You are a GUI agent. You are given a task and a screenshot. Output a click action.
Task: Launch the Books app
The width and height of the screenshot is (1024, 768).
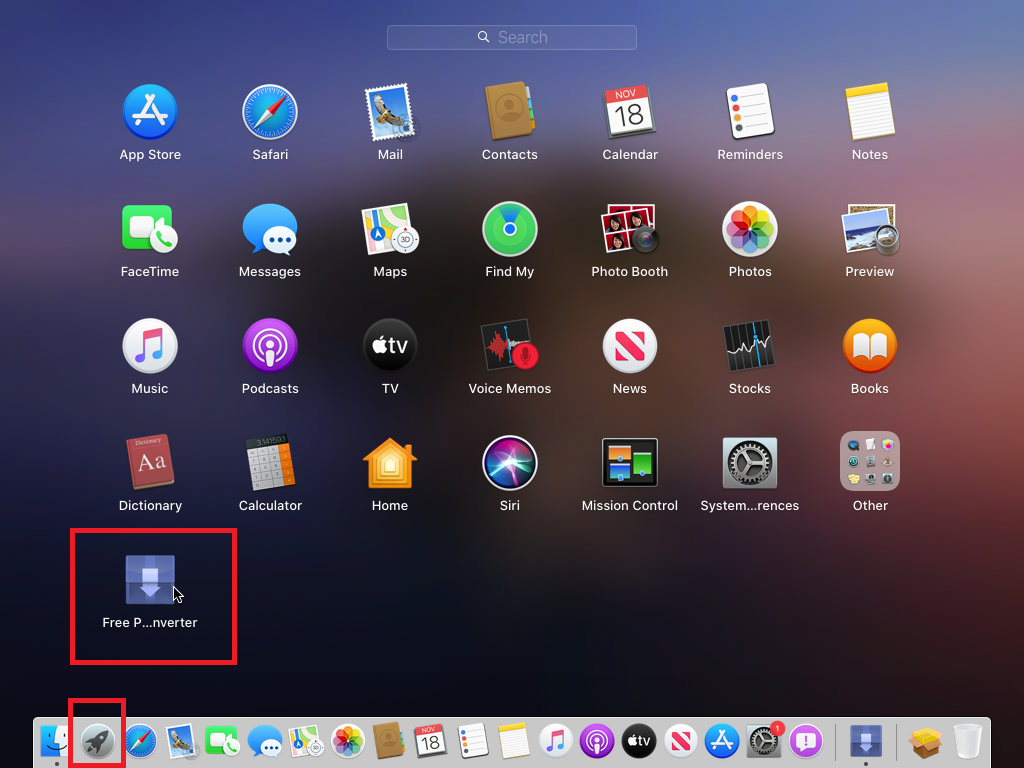click(870, 345)
